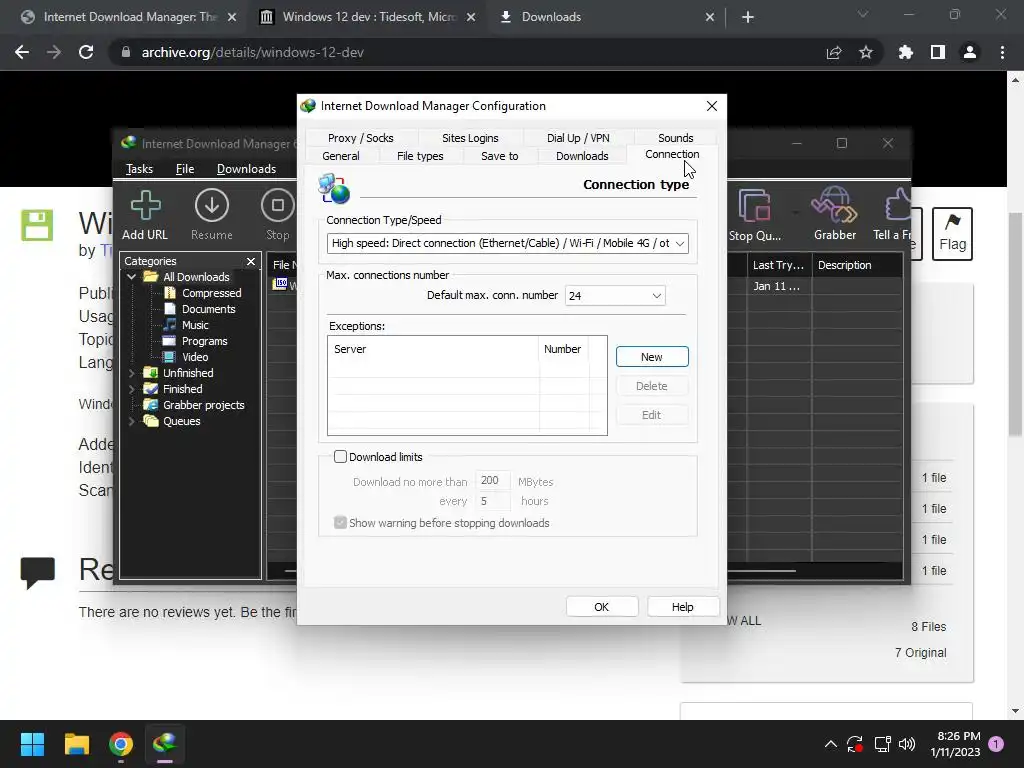
Task: Reload the archive.org page
Action: point(86,52)
